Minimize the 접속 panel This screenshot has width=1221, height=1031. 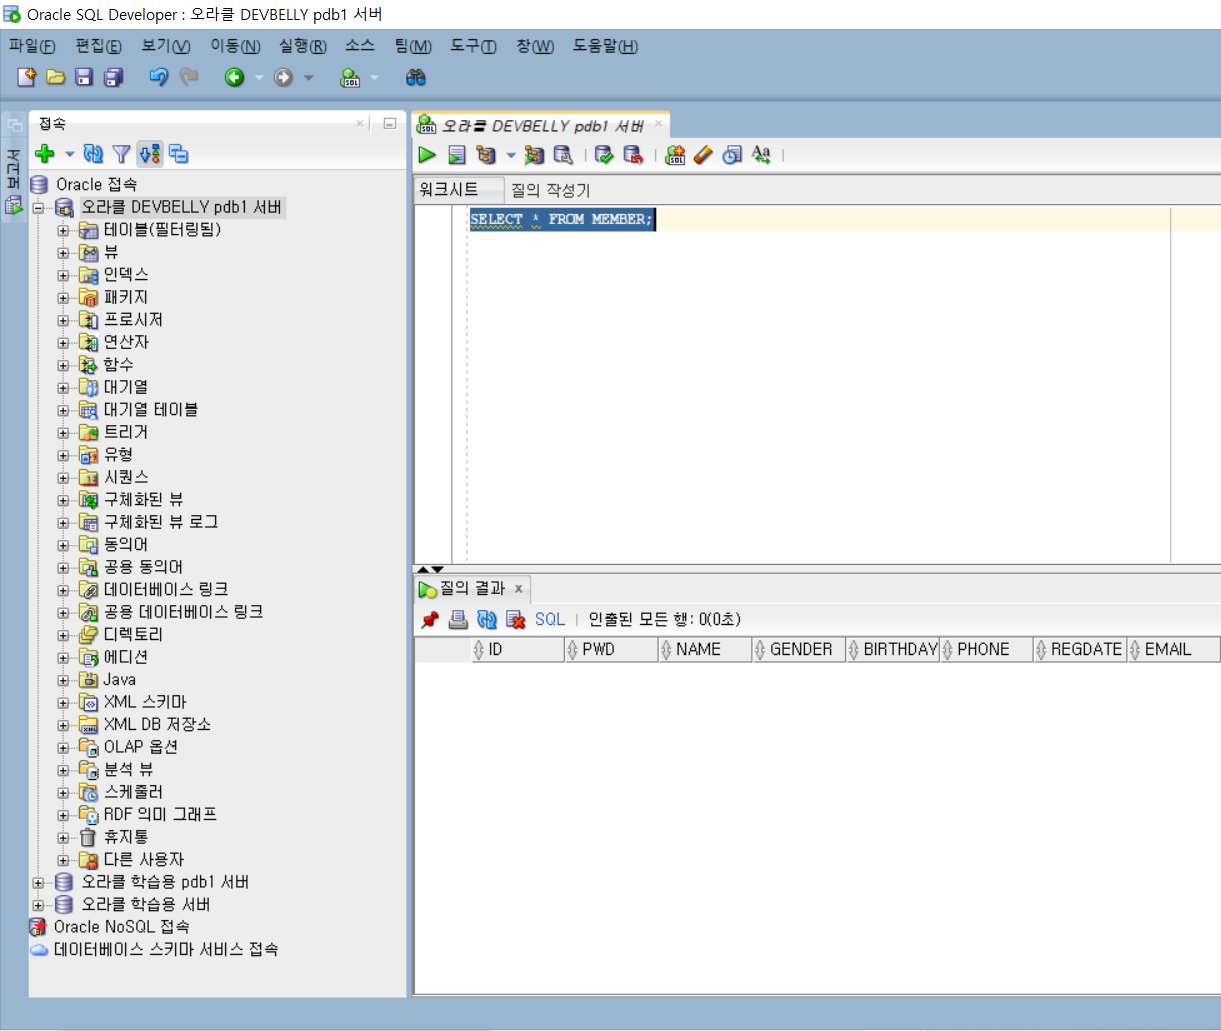click(x=390, y=124)
